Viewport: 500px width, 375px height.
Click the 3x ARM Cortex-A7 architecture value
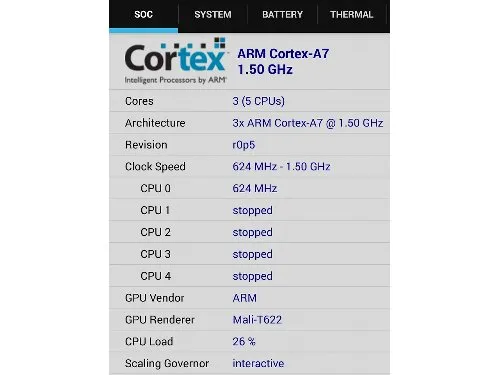[308, 123]
